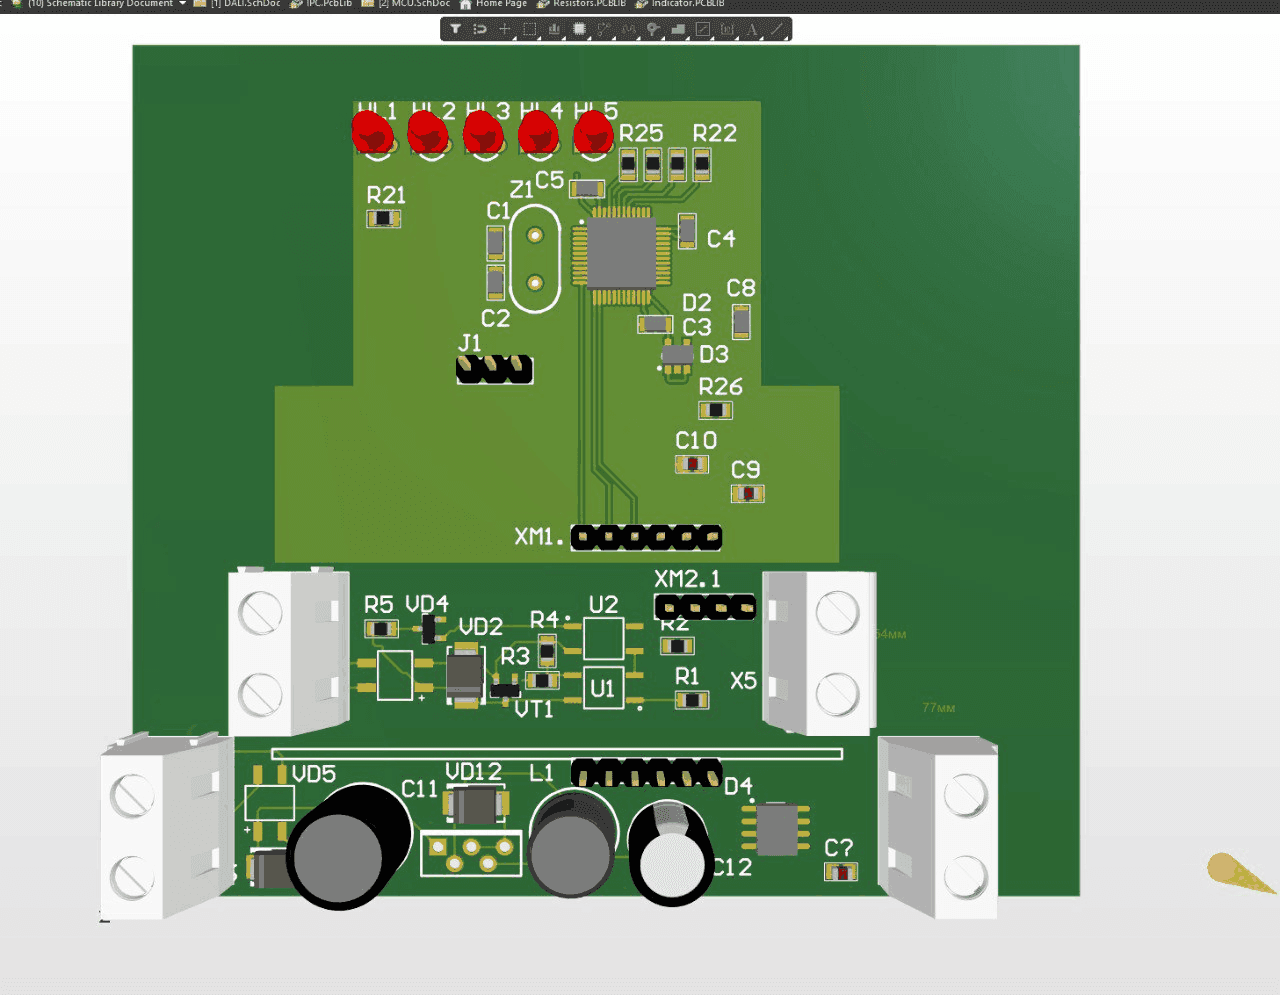Viewport: 1280px width, 995px height.
Task: Go to the Home Page tab
Action: pos(493,4)
